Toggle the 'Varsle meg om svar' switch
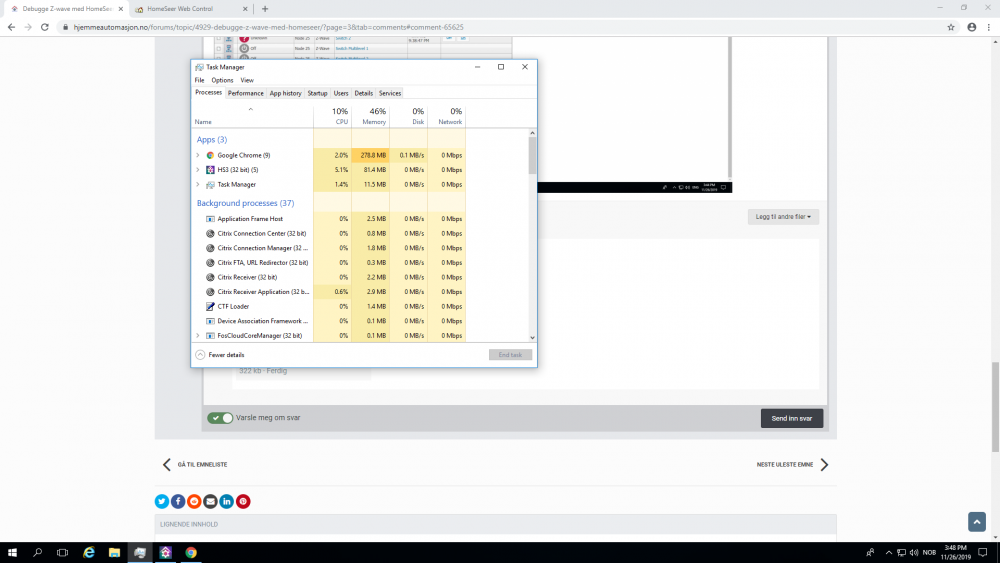Viewport: 1000px width, 563px height. click(x=220, y=418)
